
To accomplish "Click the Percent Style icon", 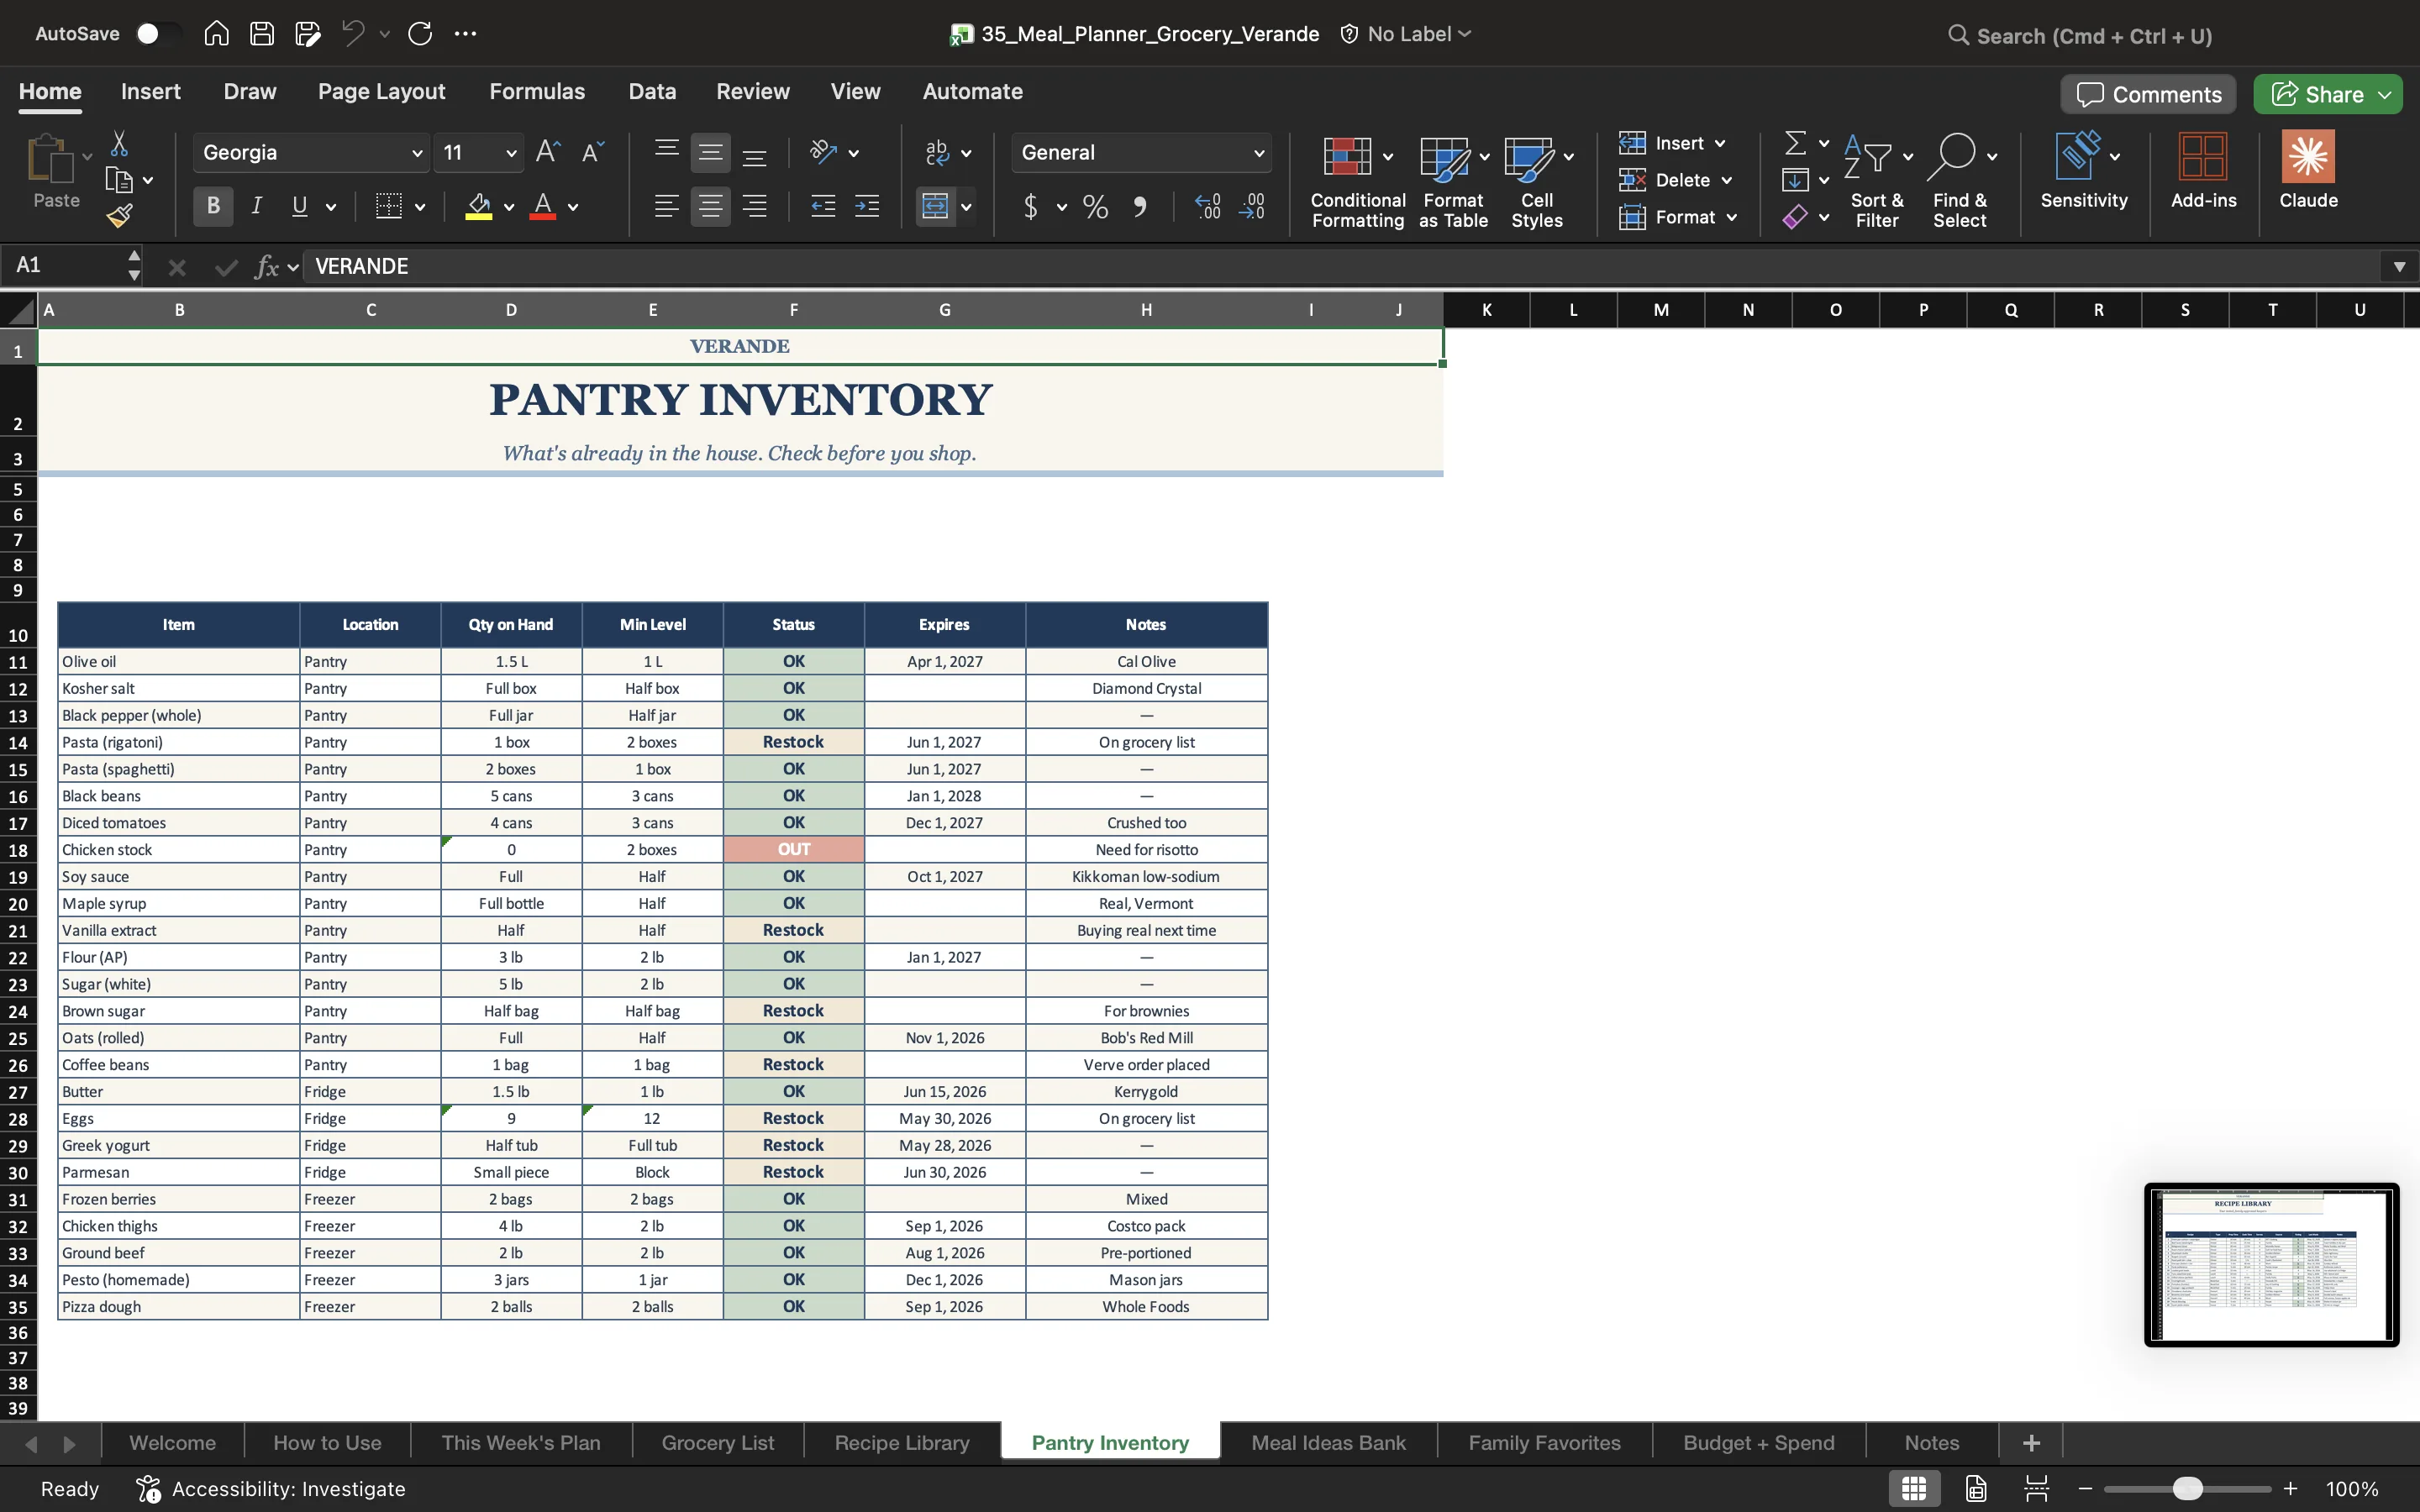I will click(1095, 207).
